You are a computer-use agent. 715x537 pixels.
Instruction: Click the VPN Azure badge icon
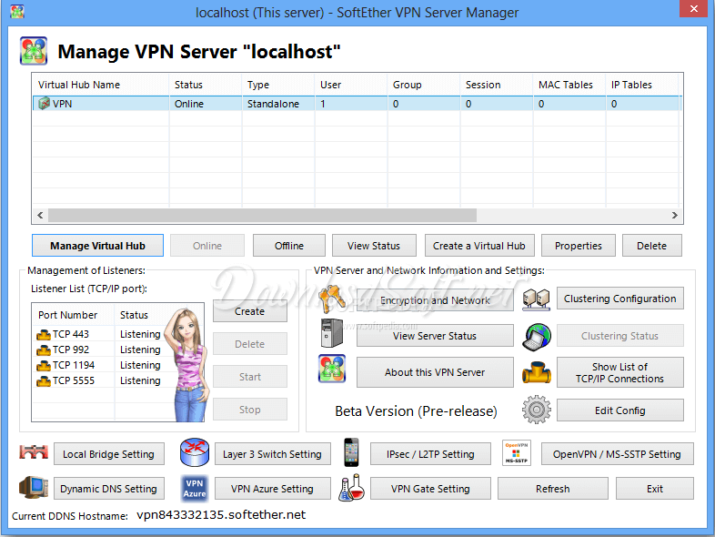click(x=195, y=488)
